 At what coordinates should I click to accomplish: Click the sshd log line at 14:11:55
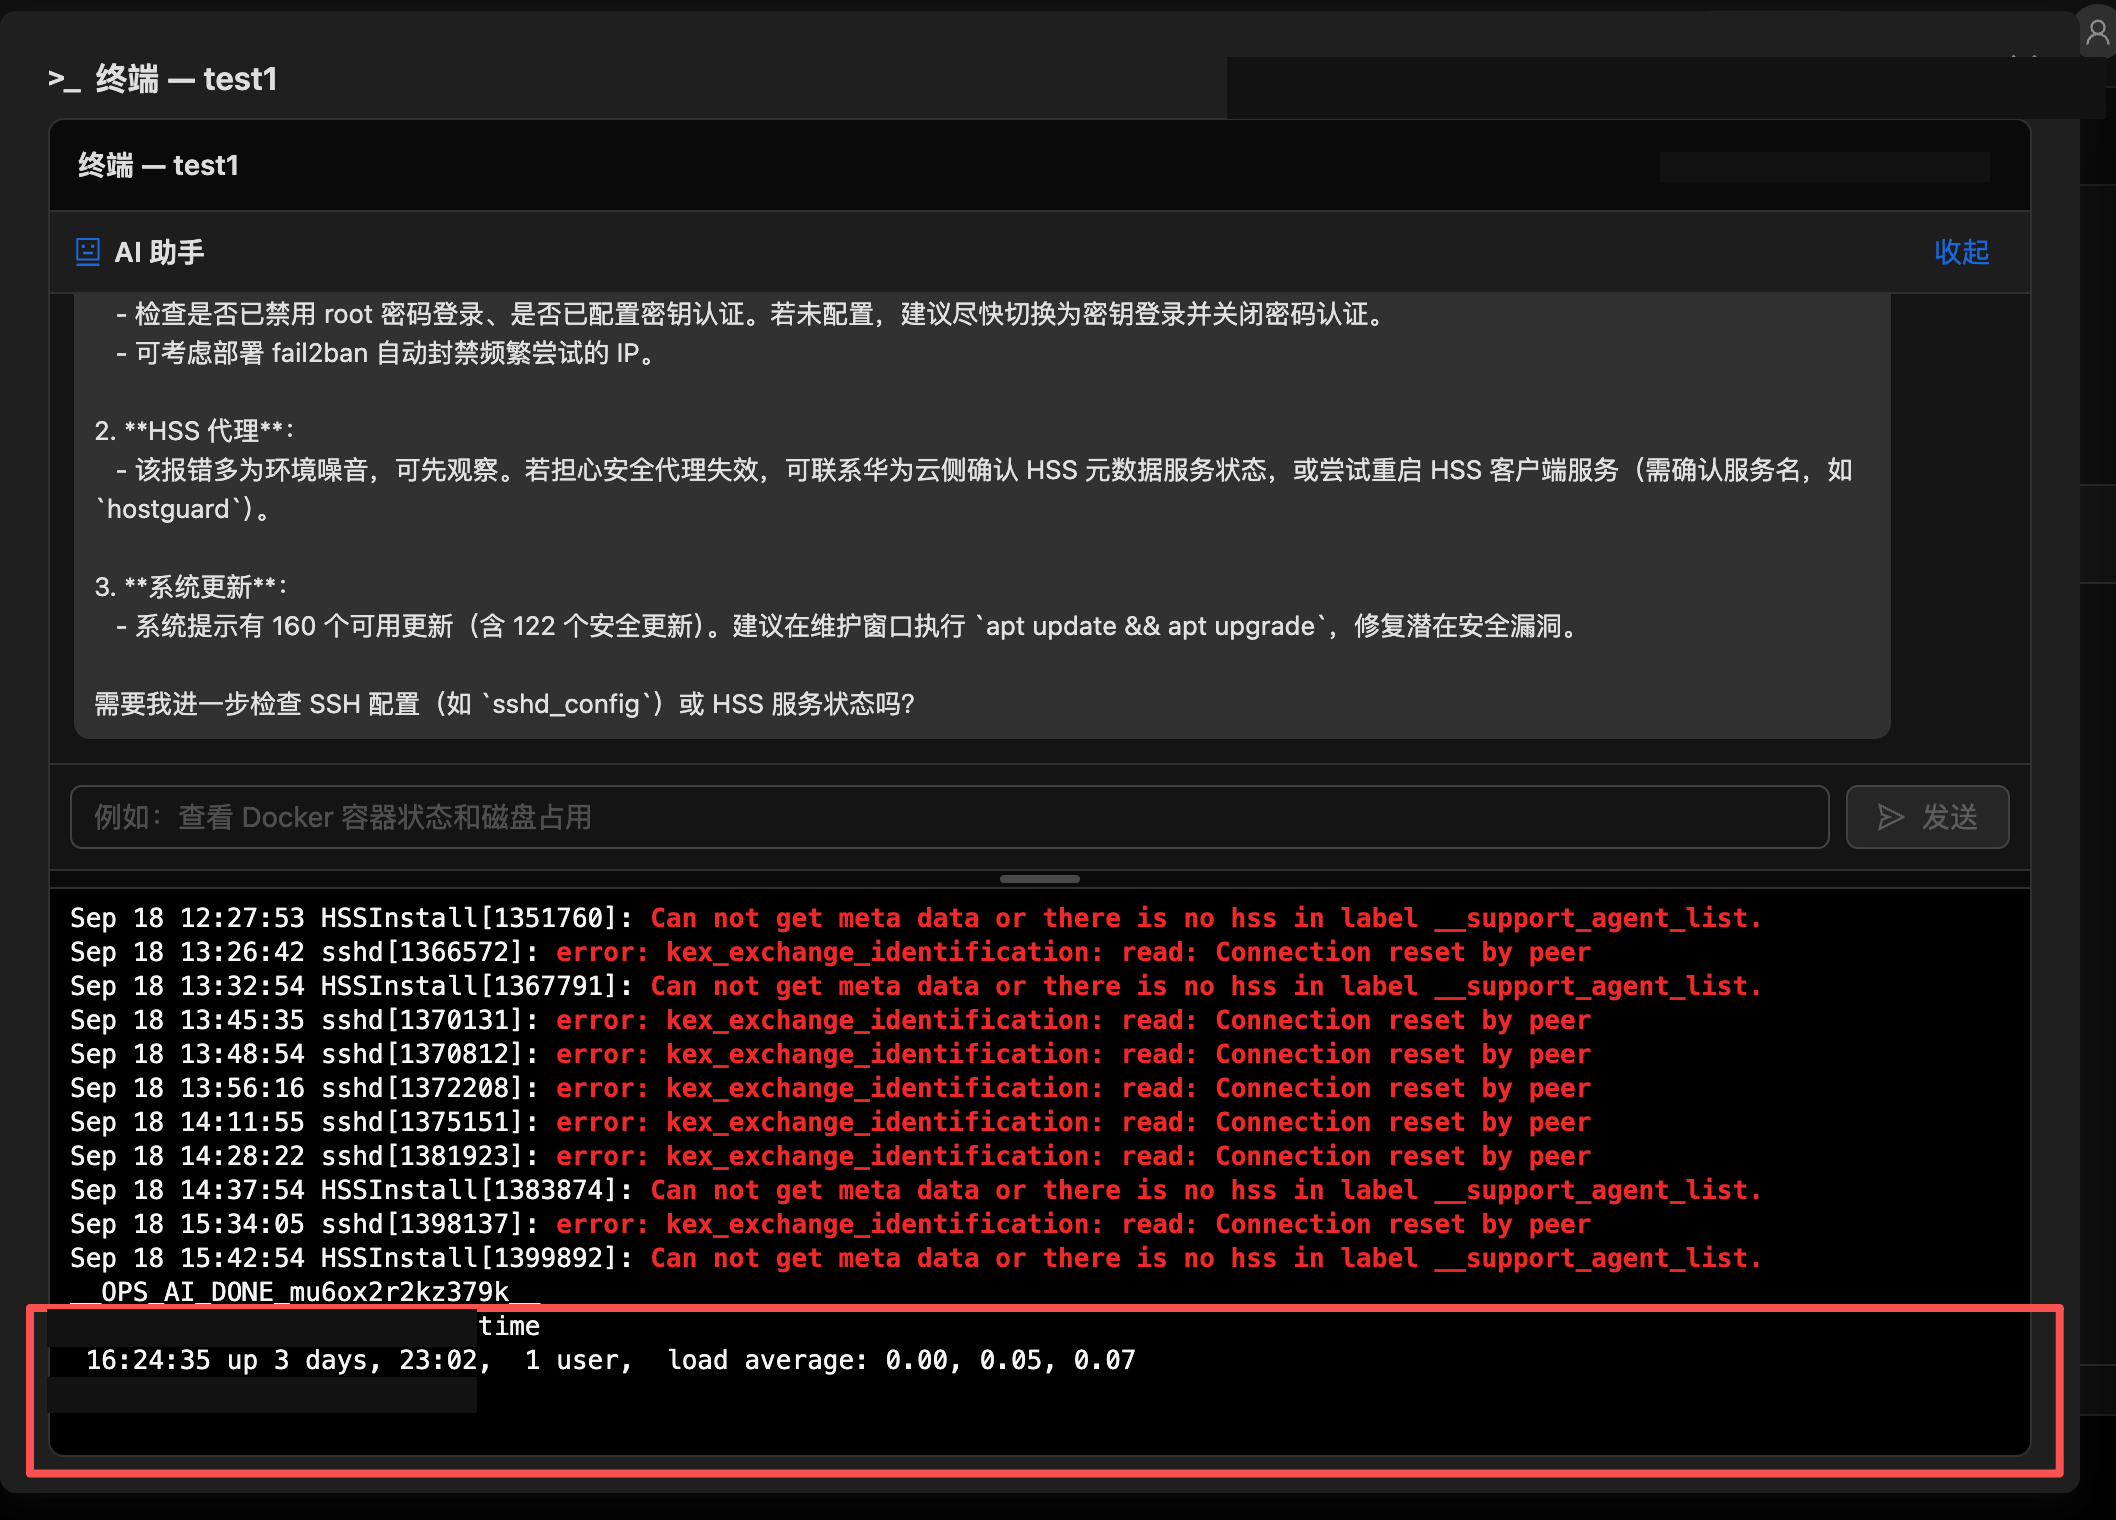point(830,1122)
